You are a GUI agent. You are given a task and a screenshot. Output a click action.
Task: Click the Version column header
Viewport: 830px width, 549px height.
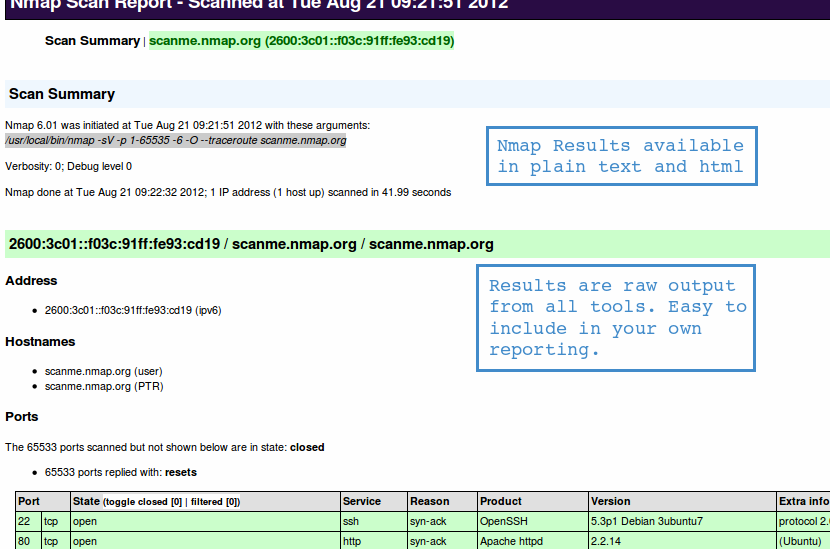[x=682, y=501]
